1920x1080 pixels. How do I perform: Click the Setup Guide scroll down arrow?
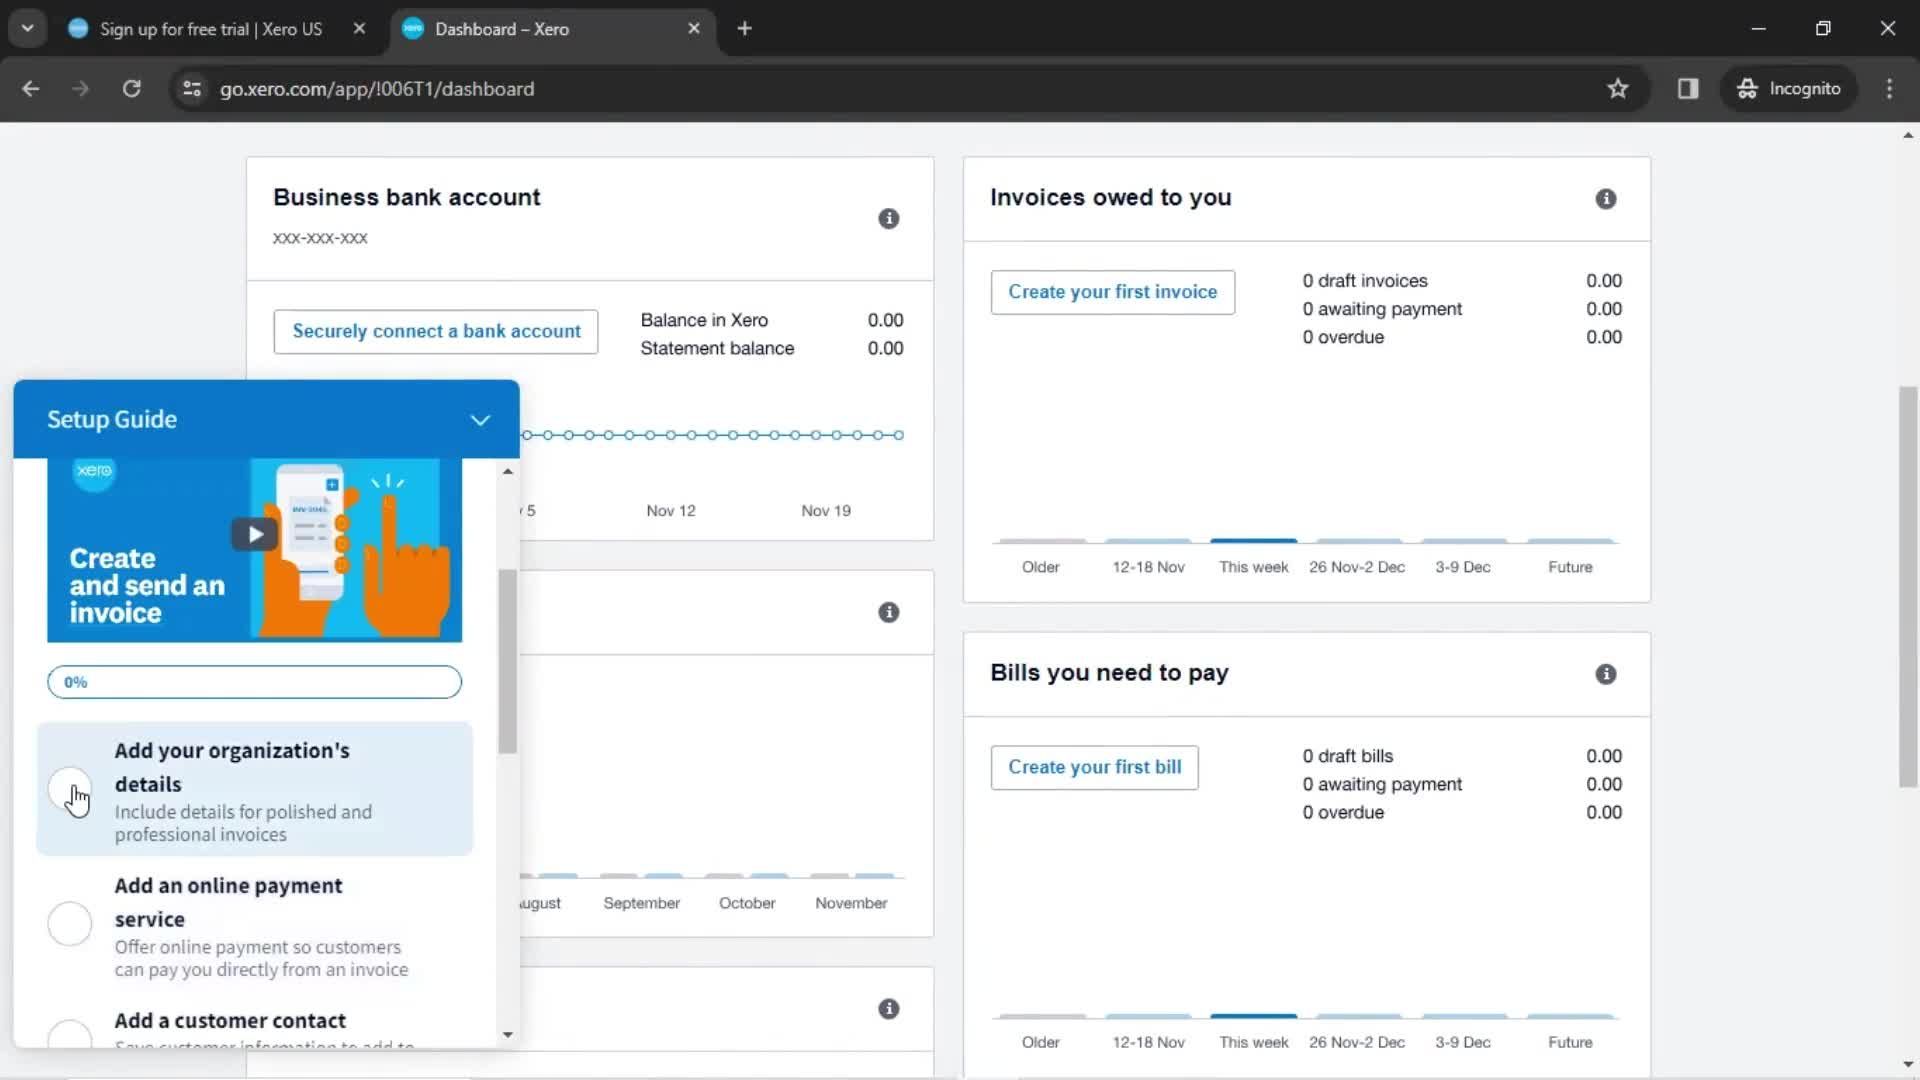point(508,1035)
